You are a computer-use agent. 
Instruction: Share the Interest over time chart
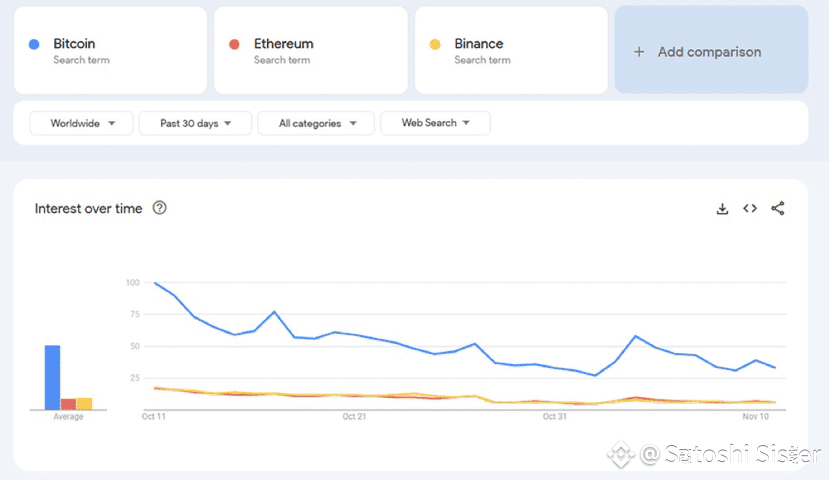click(x=778, y=209)
